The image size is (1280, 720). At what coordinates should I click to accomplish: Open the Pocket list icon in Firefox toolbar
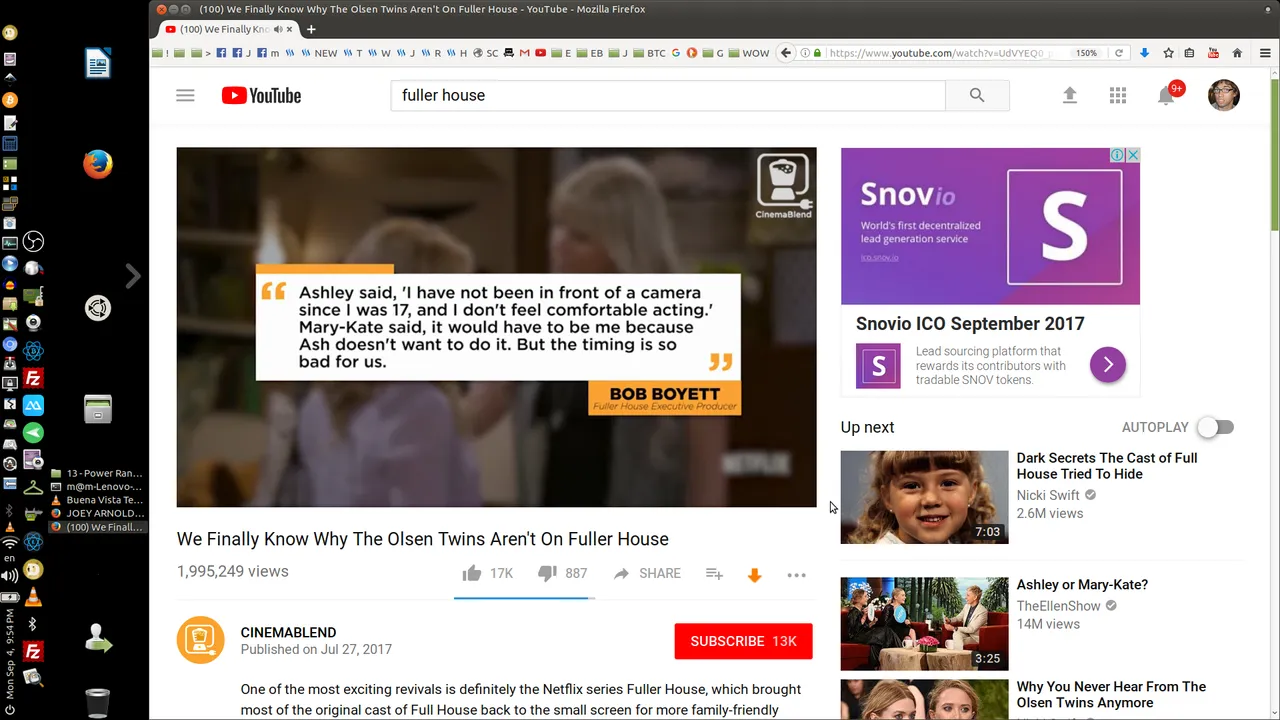pyautogui.click(x=1189, y=53)
